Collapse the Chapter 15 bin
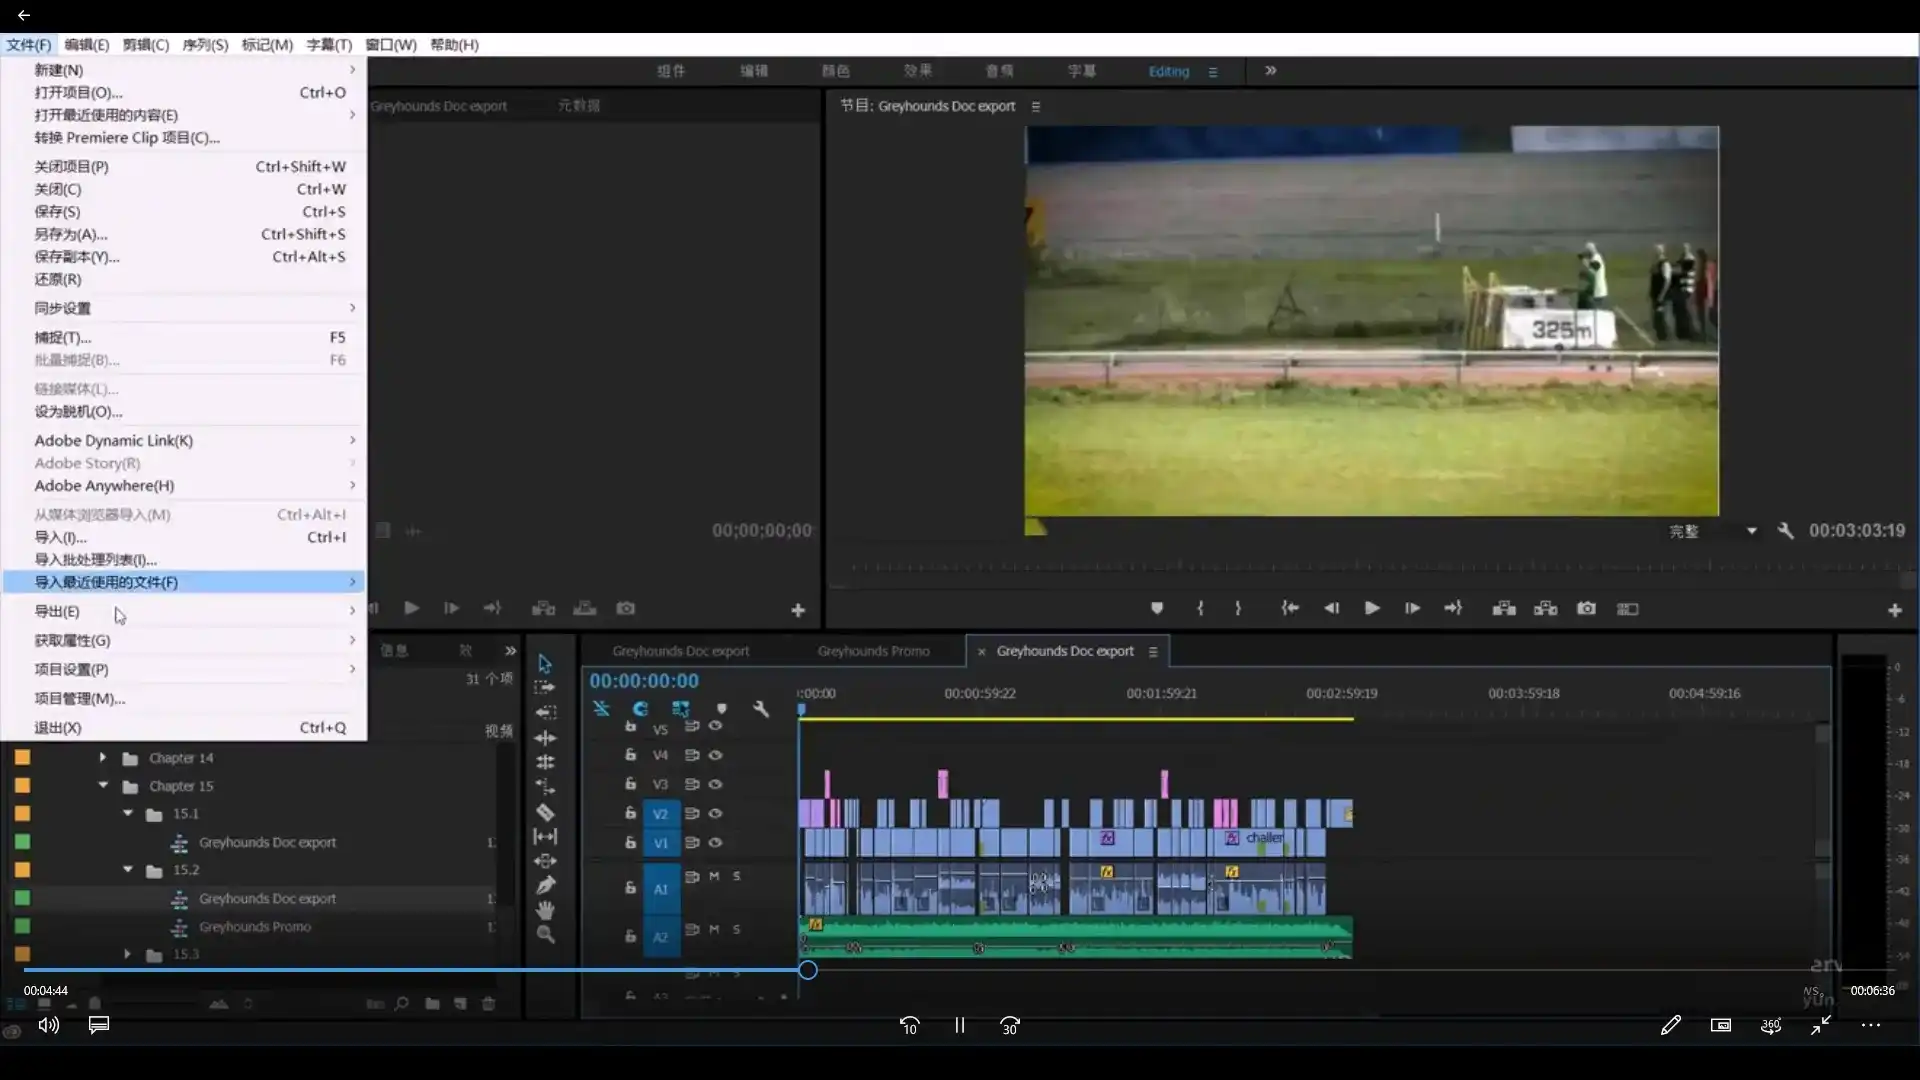Screen dimensions: 1920x1080 point(101,786)
